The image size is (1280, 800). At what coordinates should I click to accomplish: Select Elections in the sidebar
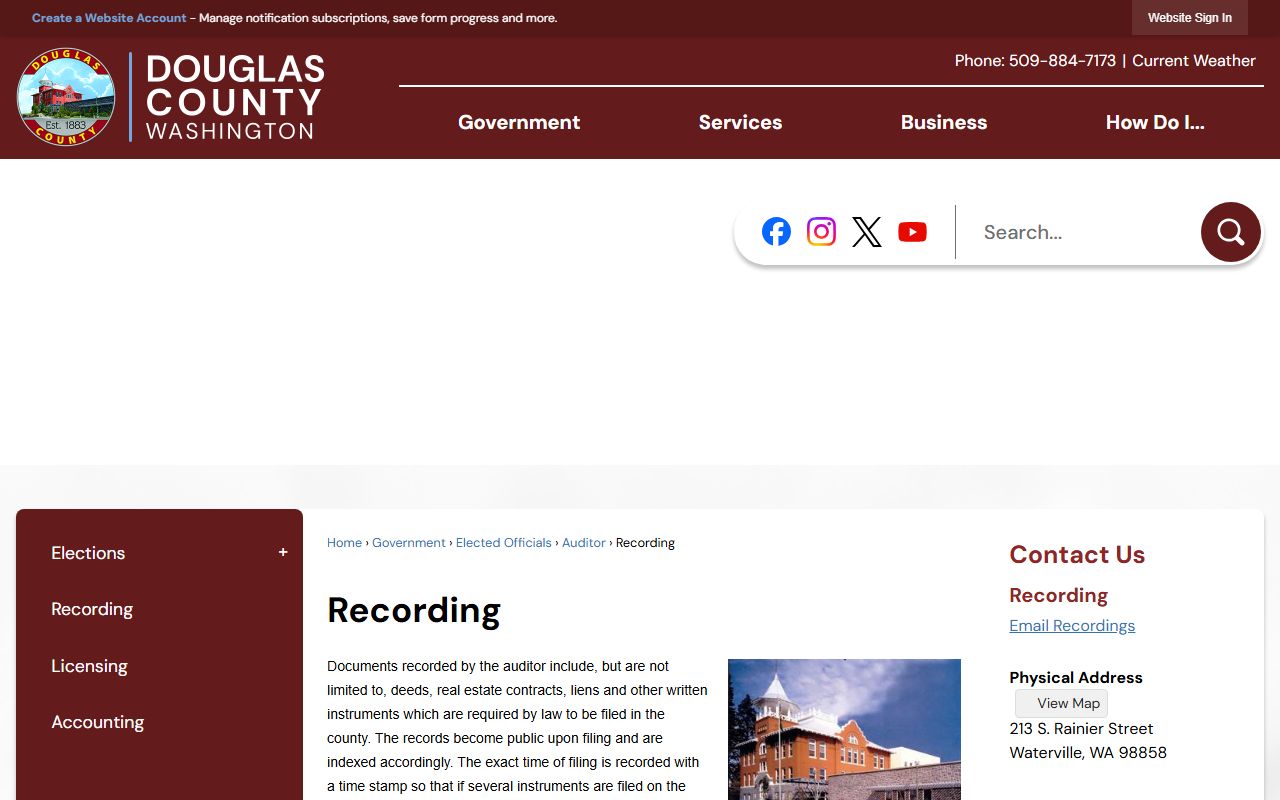88,553
